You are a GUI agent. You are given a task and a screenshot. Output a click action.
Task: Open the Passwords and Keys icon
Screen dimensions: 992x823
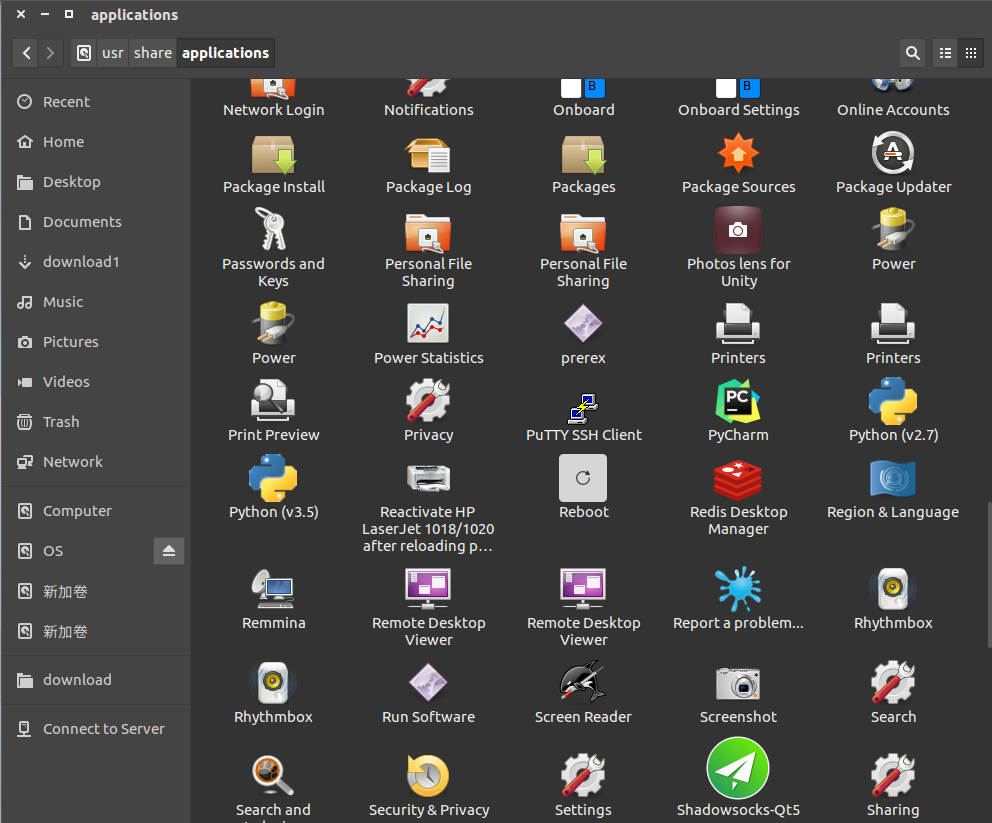tap(272, 228)
